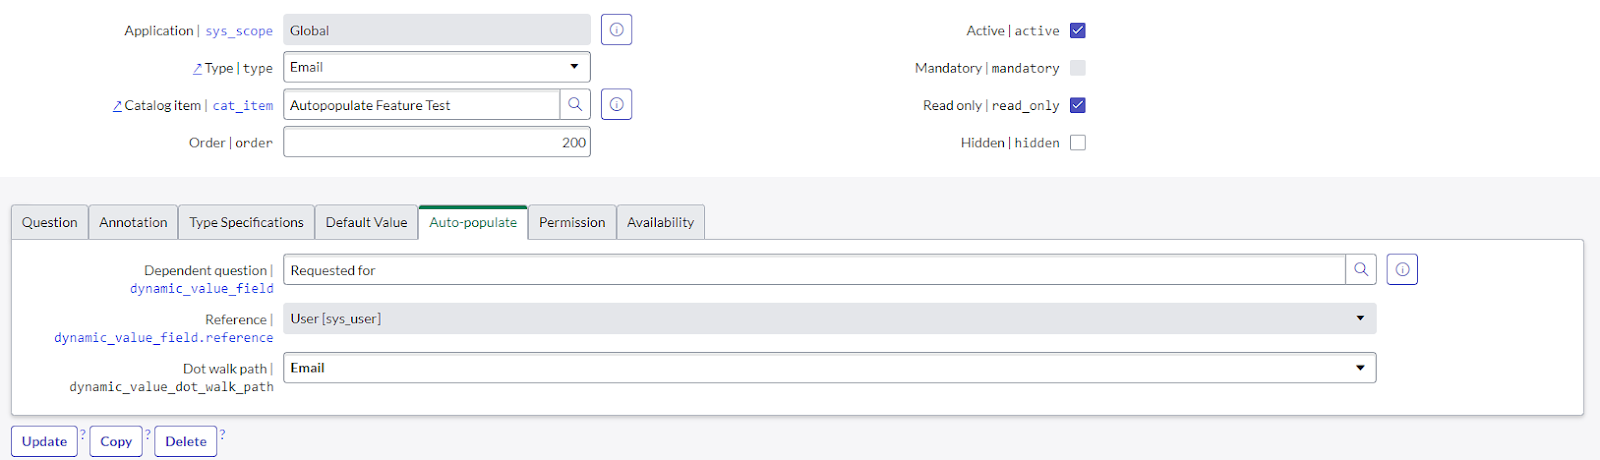Click the Order input field
The height and width of the screenshot is (460, 1600).
pyautogui.click(x=436, y=142)
